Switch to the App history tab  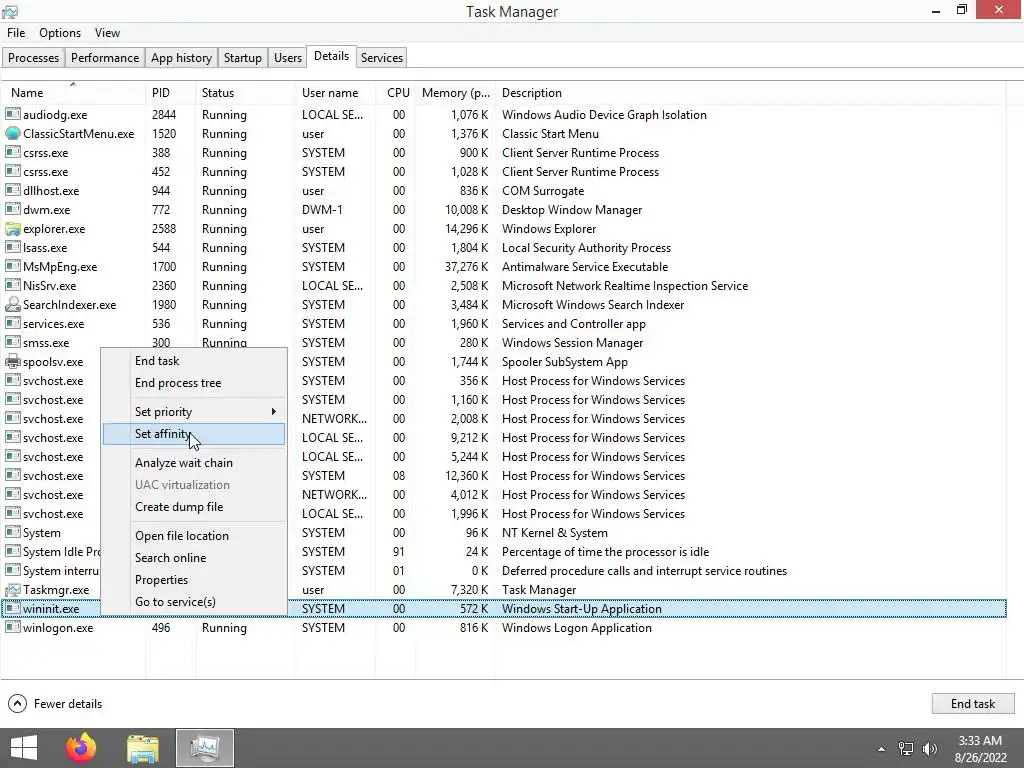click(x=181, y=57)
